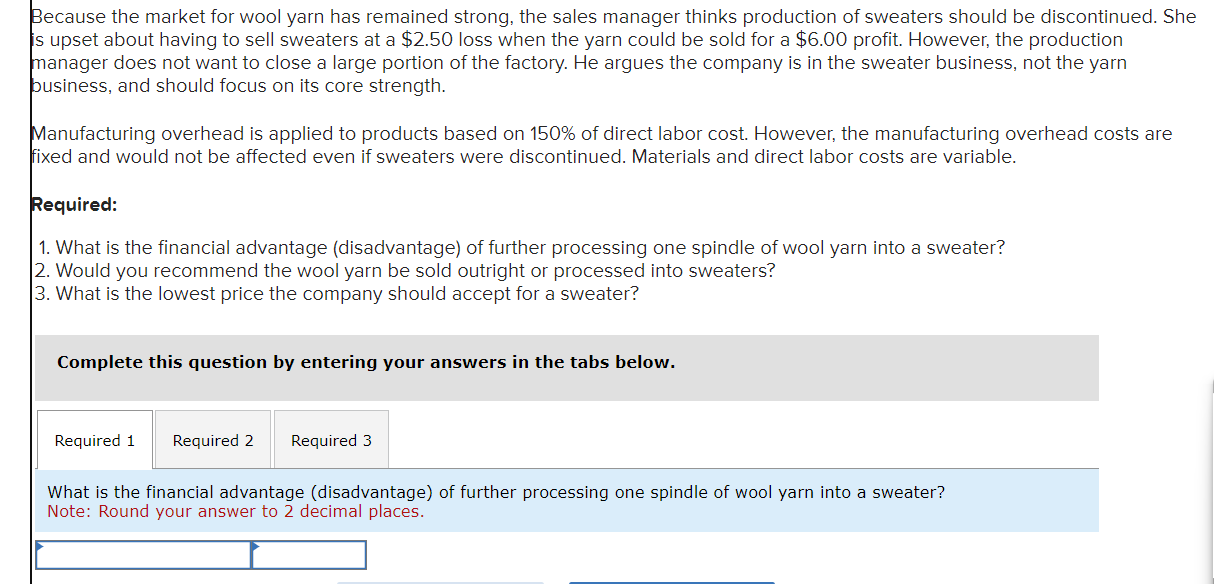Viewport: 1214px width, 584px height.
Task: Switch to the Required 2 tab
Action: pos(212,440)
